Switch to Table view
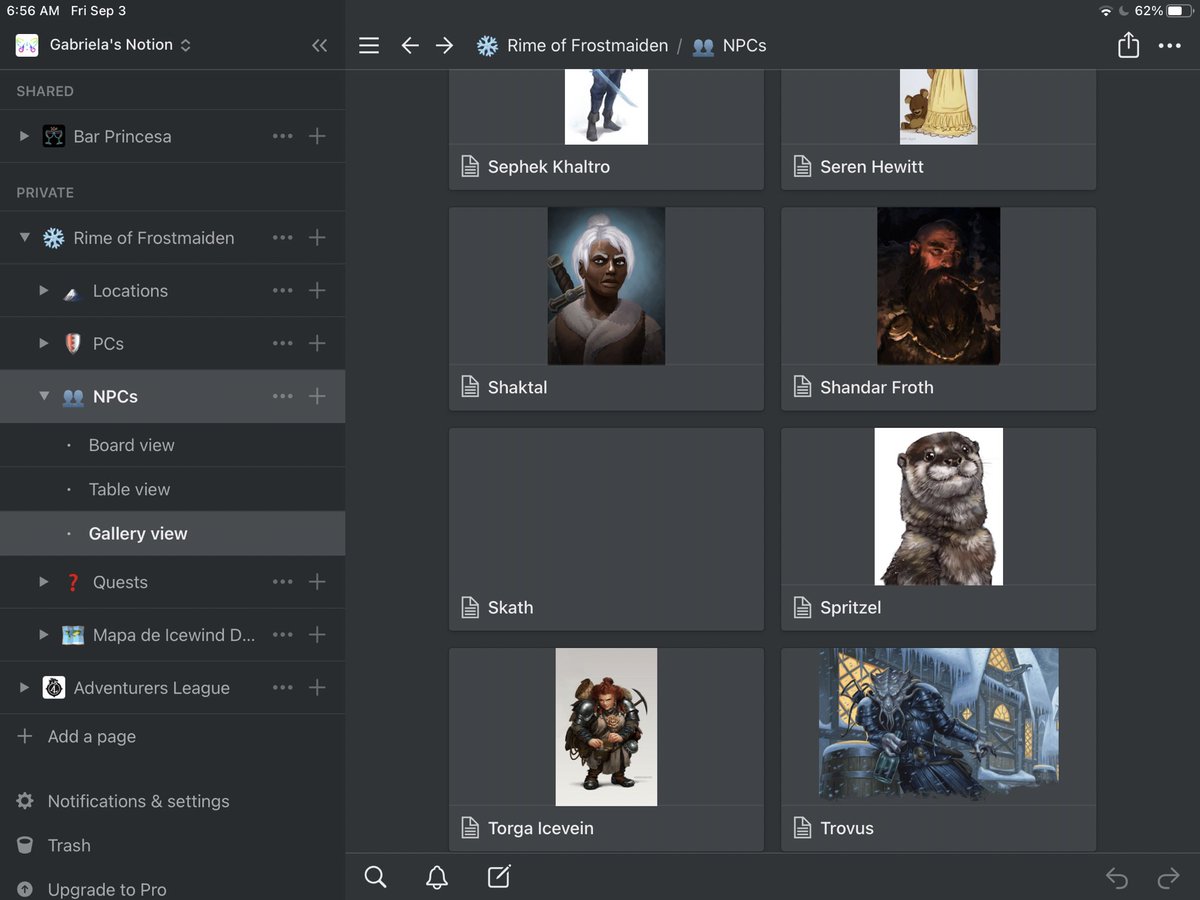The image size is (1200, 900). point(129,489)
